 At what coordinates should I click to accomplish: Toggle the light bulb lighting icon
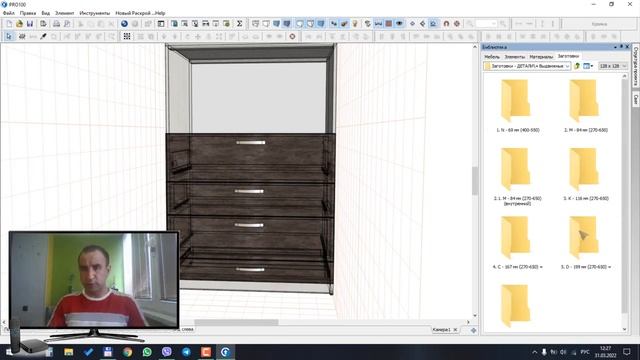coord(355,24)
